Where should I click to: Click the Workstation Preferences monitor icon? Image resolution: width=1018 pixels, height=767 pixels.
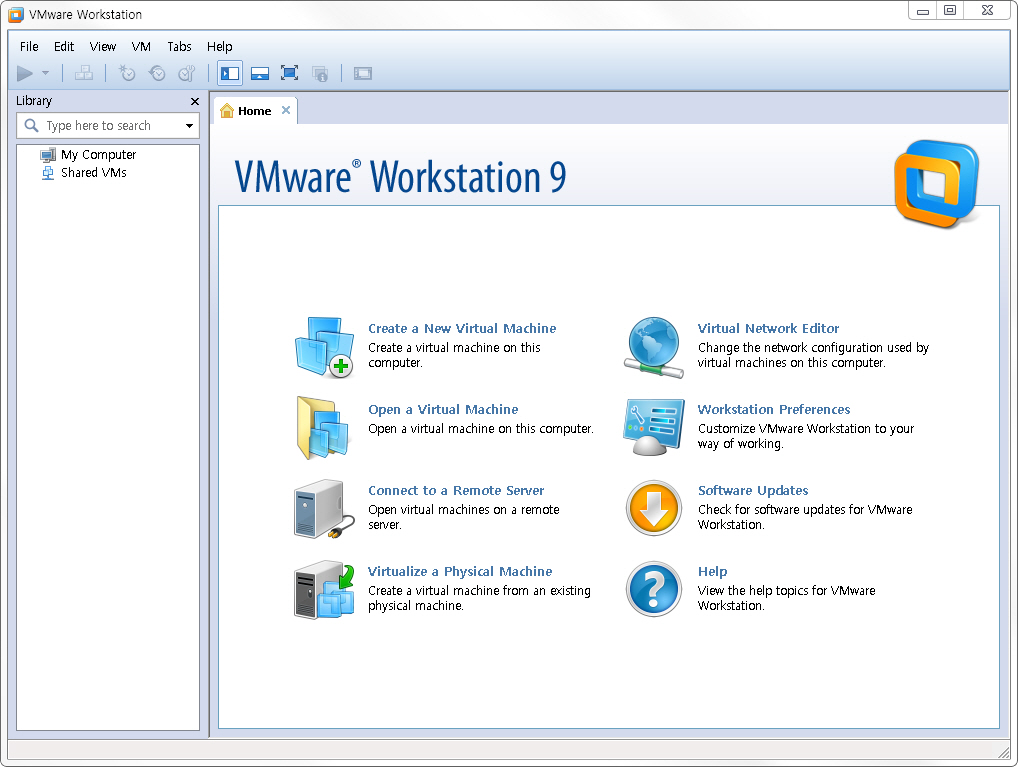tap(654, 428)
